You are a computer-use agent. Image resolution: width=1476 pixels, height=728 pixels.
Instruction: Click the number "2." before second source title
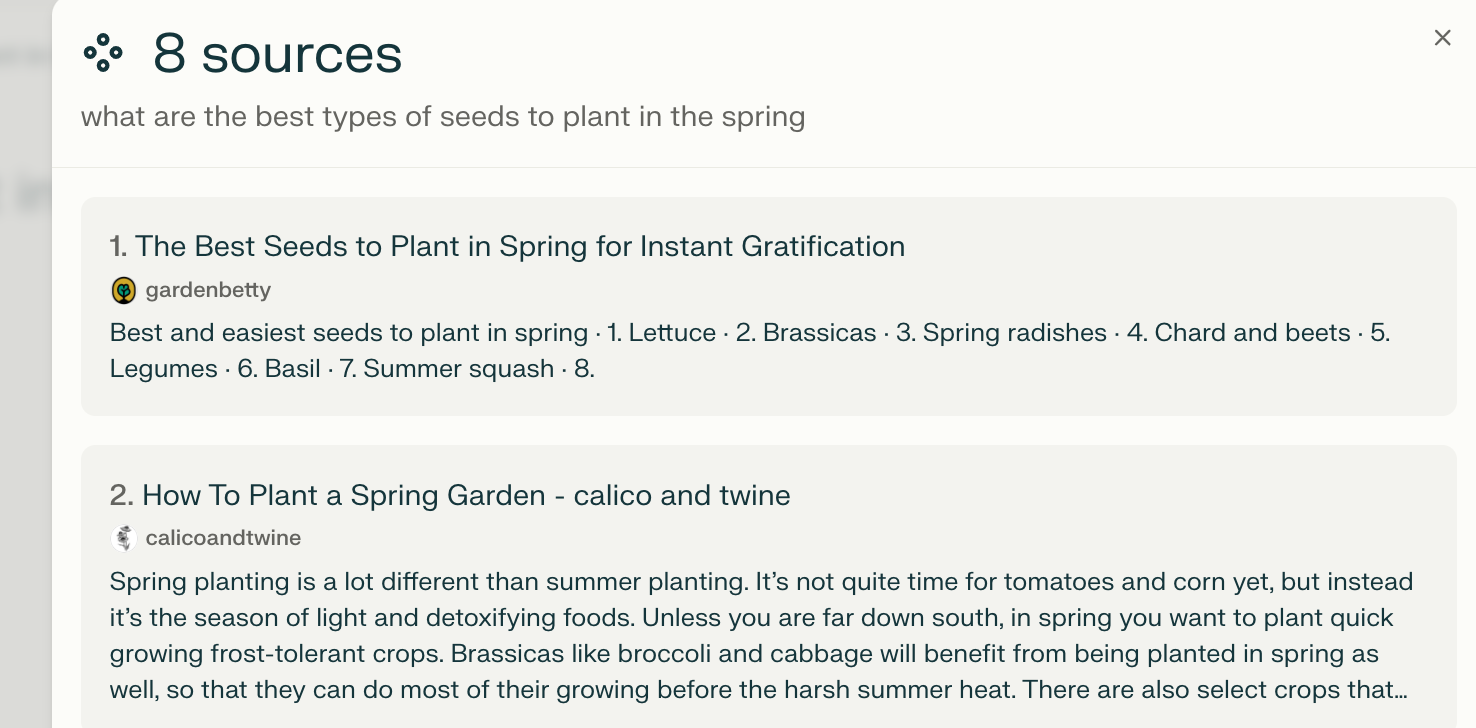(x=121, y=495)
